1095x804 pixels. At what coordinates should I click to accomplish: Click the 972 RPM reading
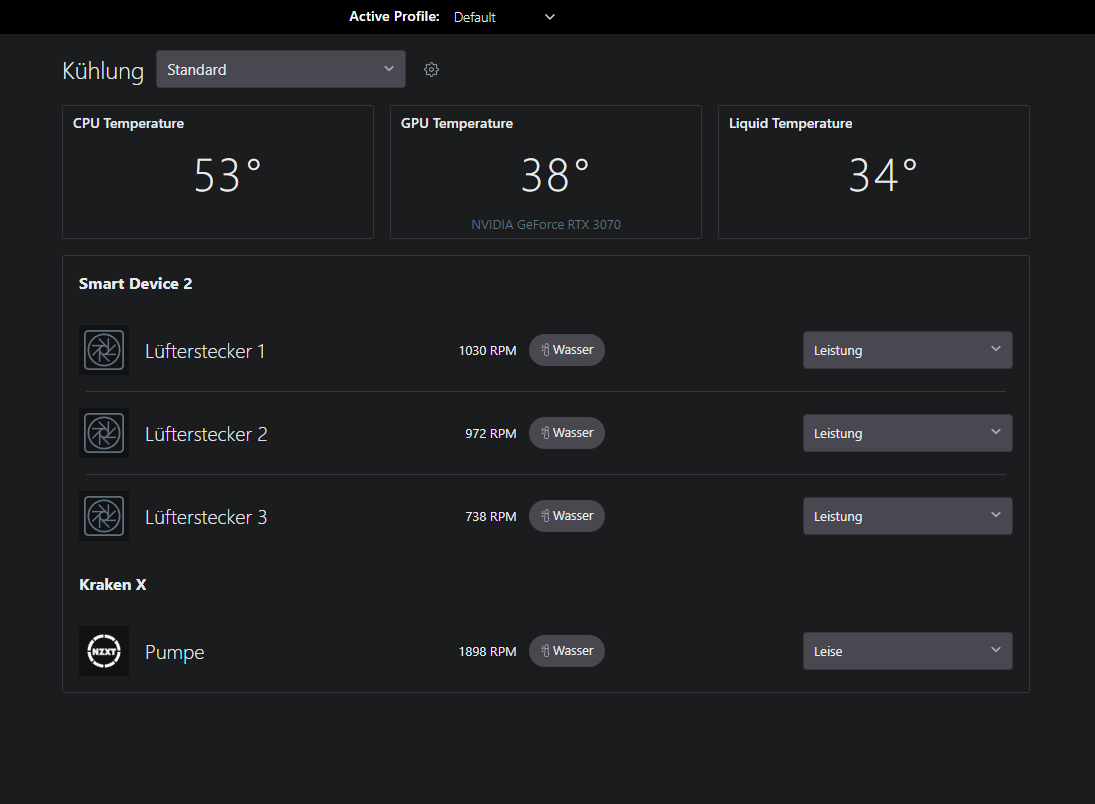pos(491,434)
